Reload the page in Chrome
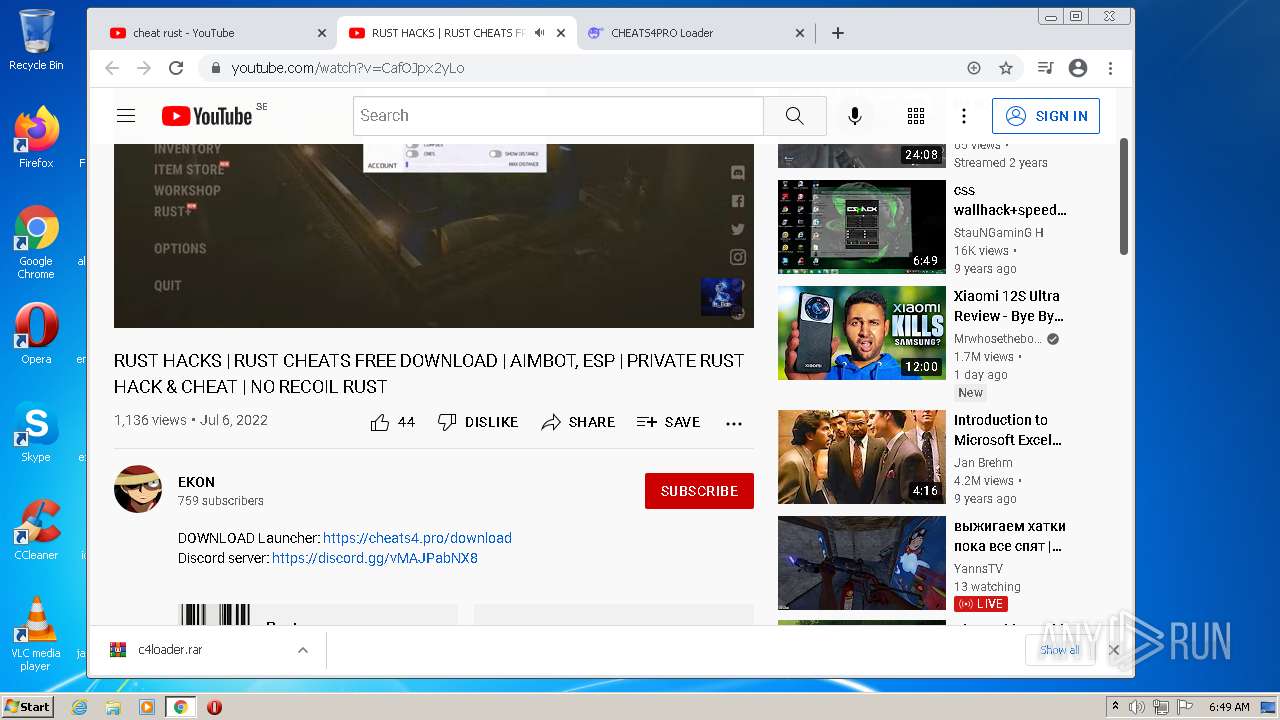1280x720 pixels. click(x=176, y=68)
